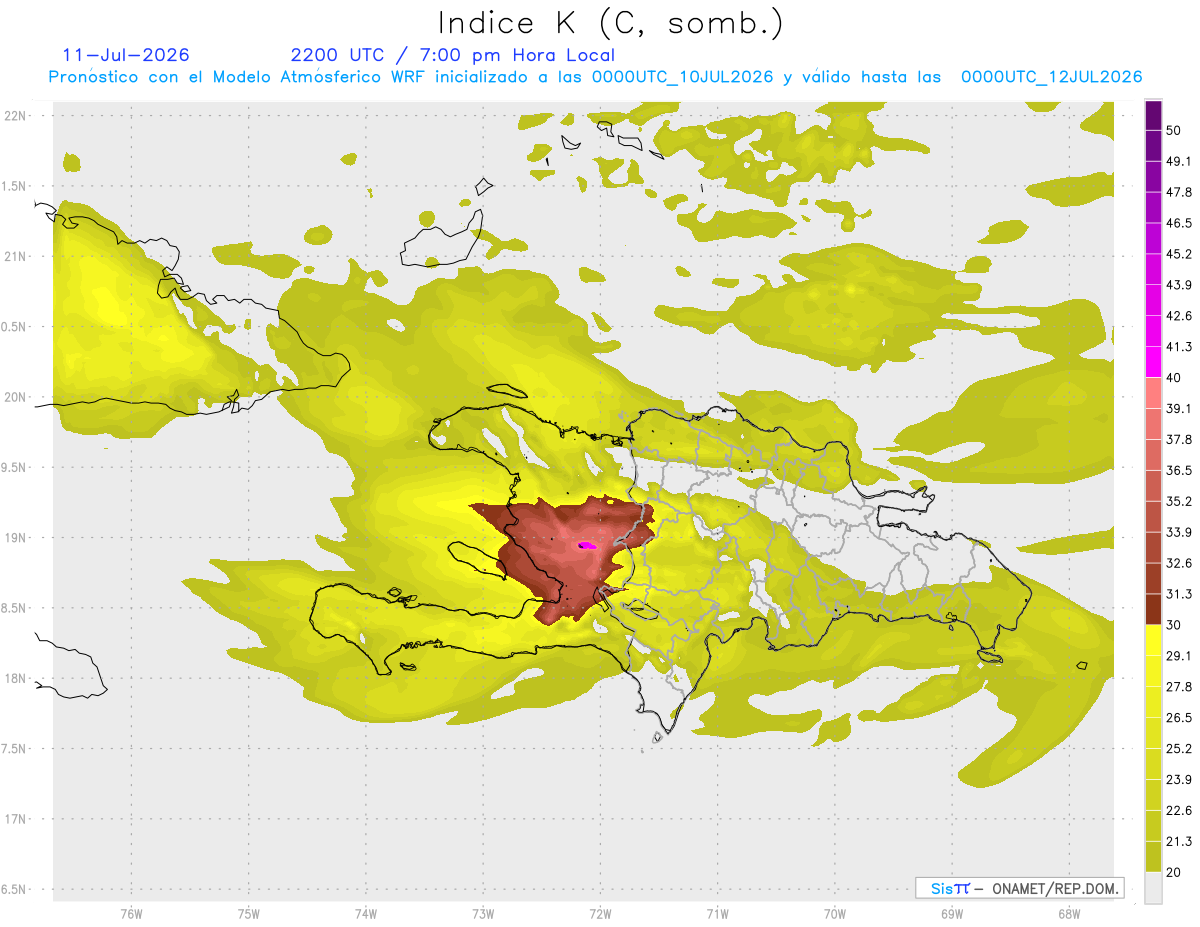Click the colorbar label "41.3"
Image resolution: width=1200 pixels, height=927 pixels.
point(1178,347)
